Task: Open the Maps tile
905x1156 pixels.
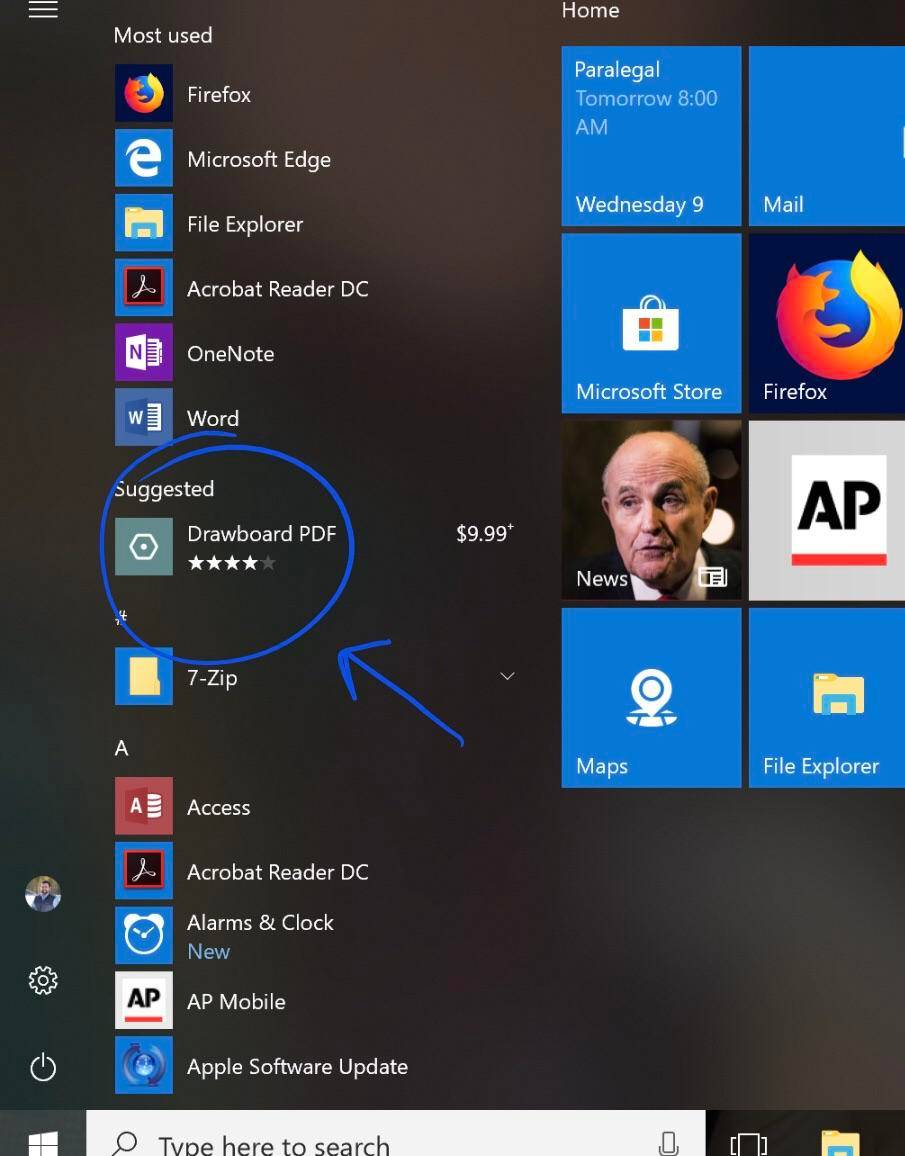Action: [651, 697]
